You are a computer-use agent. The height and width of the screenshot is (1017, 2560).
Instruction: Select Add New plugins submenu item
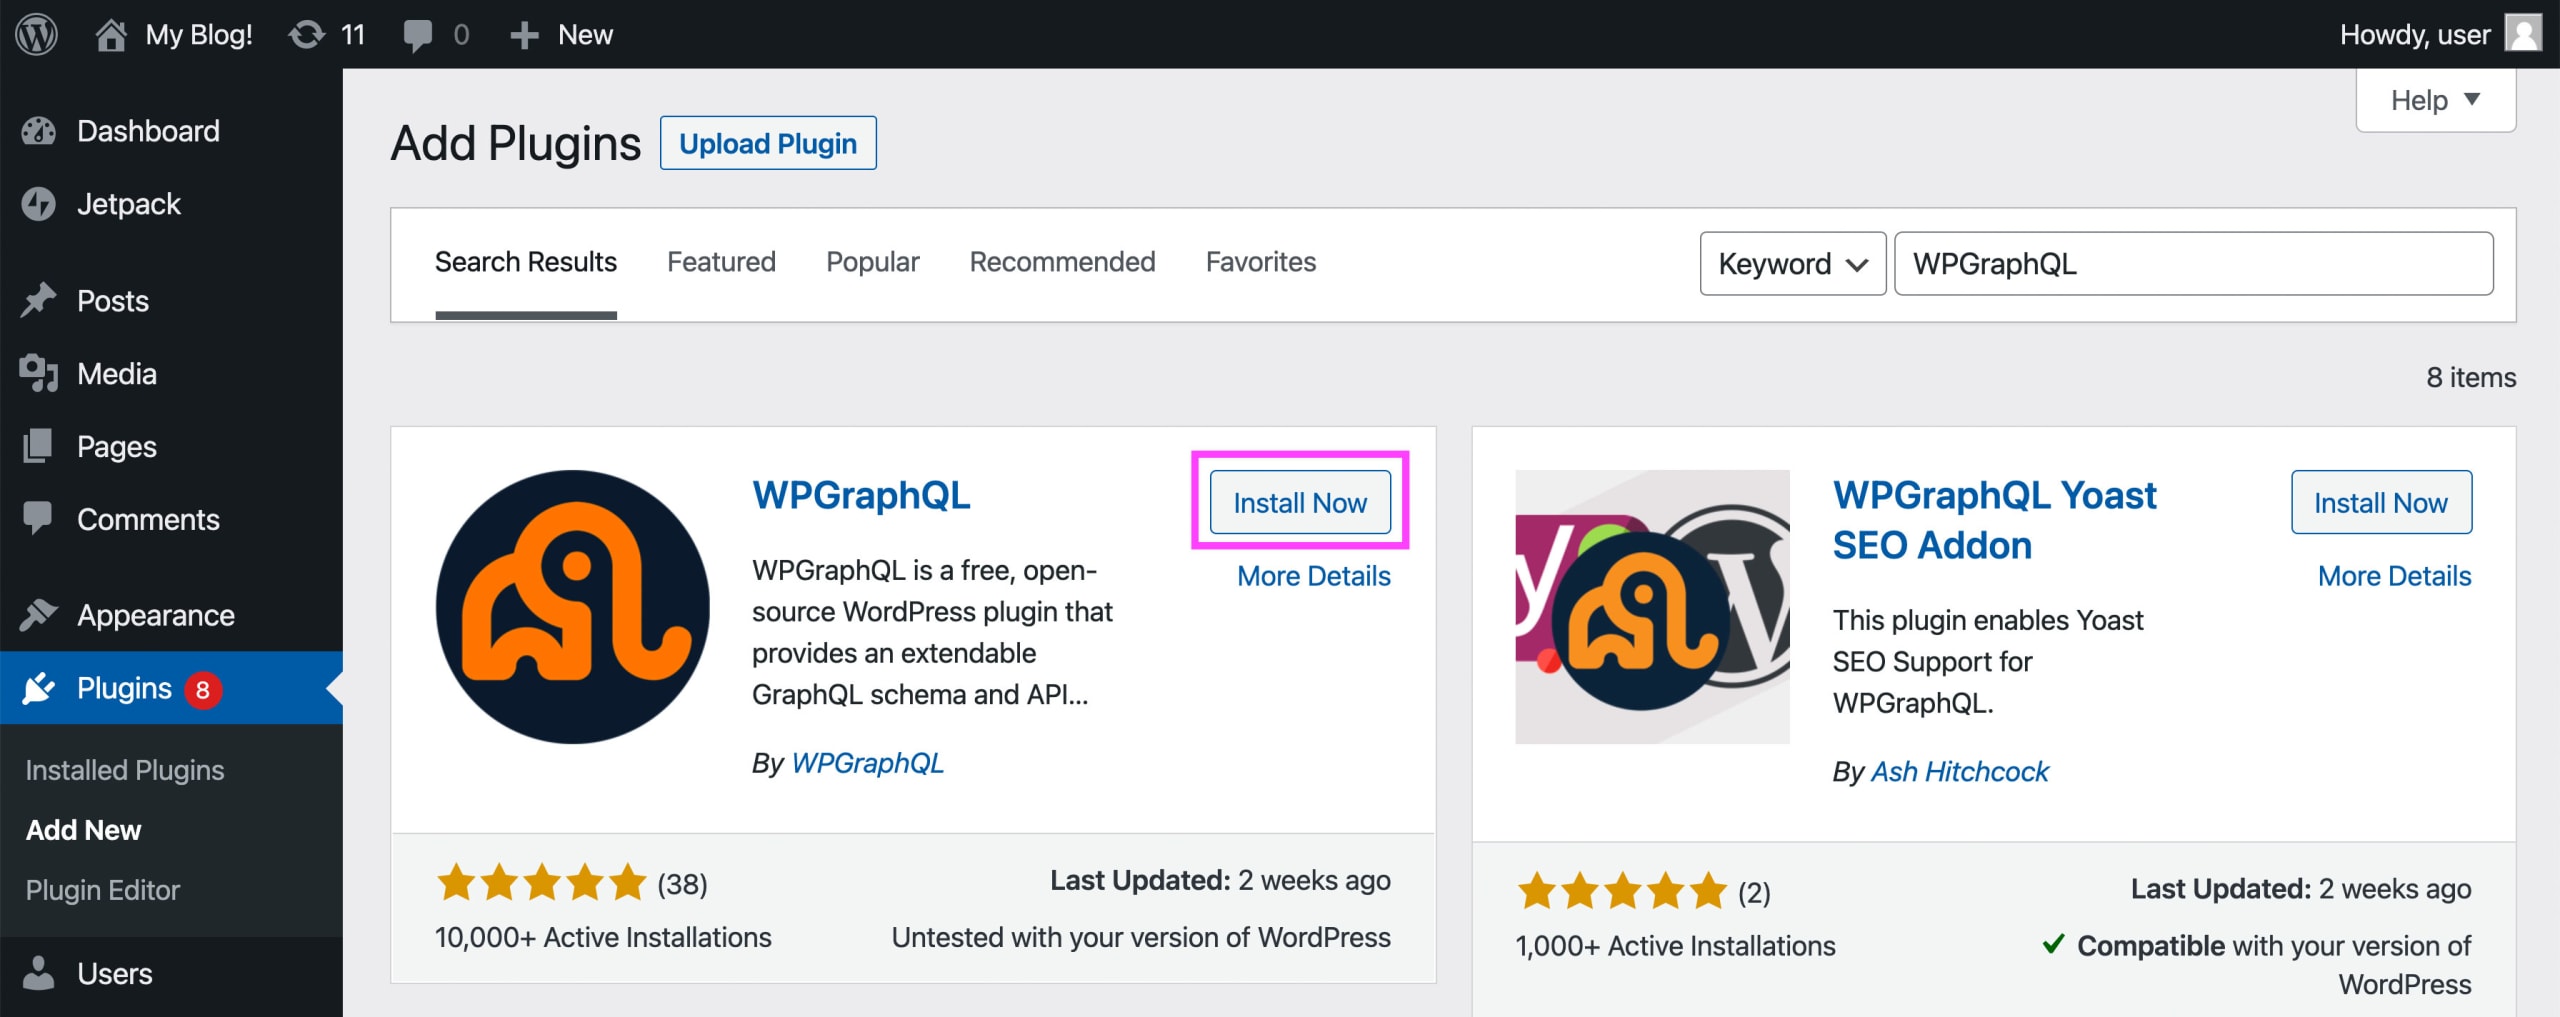[x=83, y=830]
